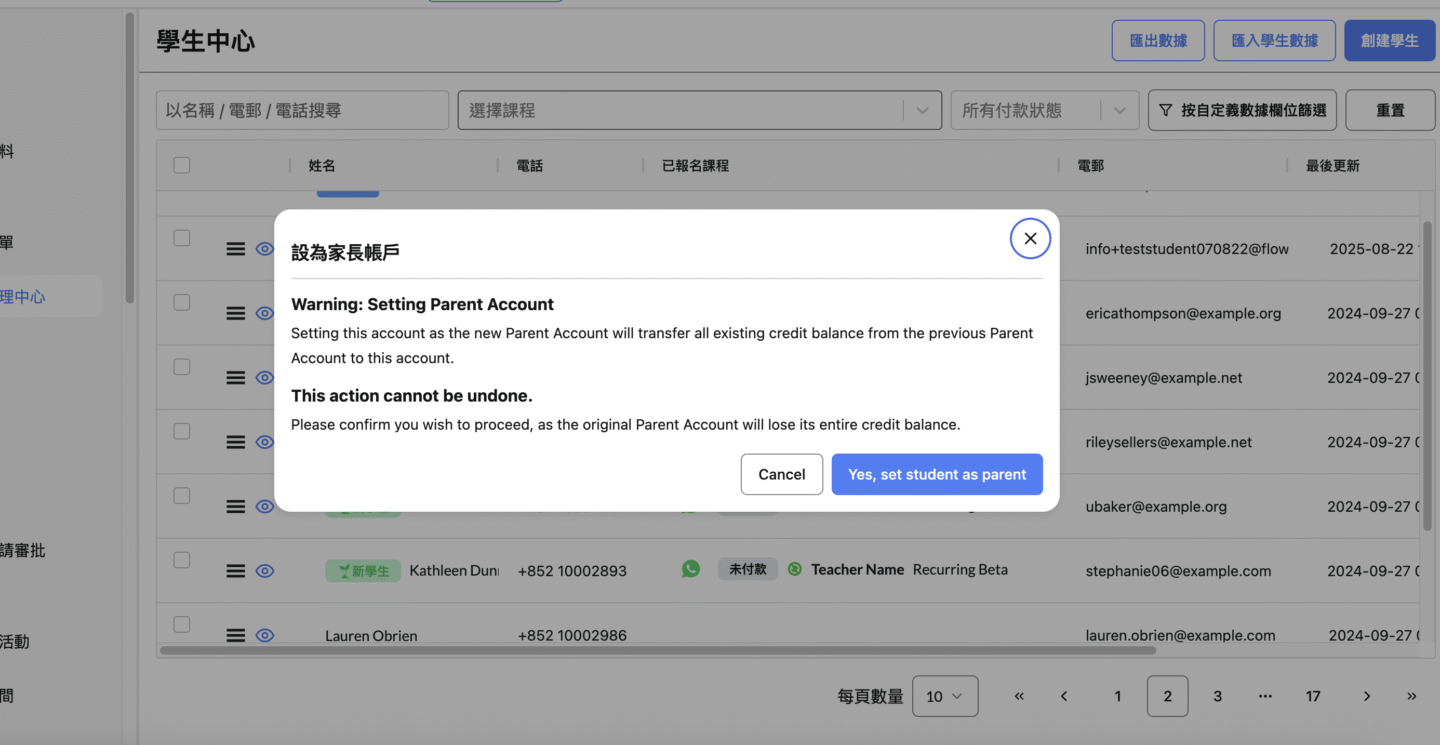Viewport: 1440px width, 745px height.
Task: Open the per-page count dropdown showing 10
Action: pos(944,696)
